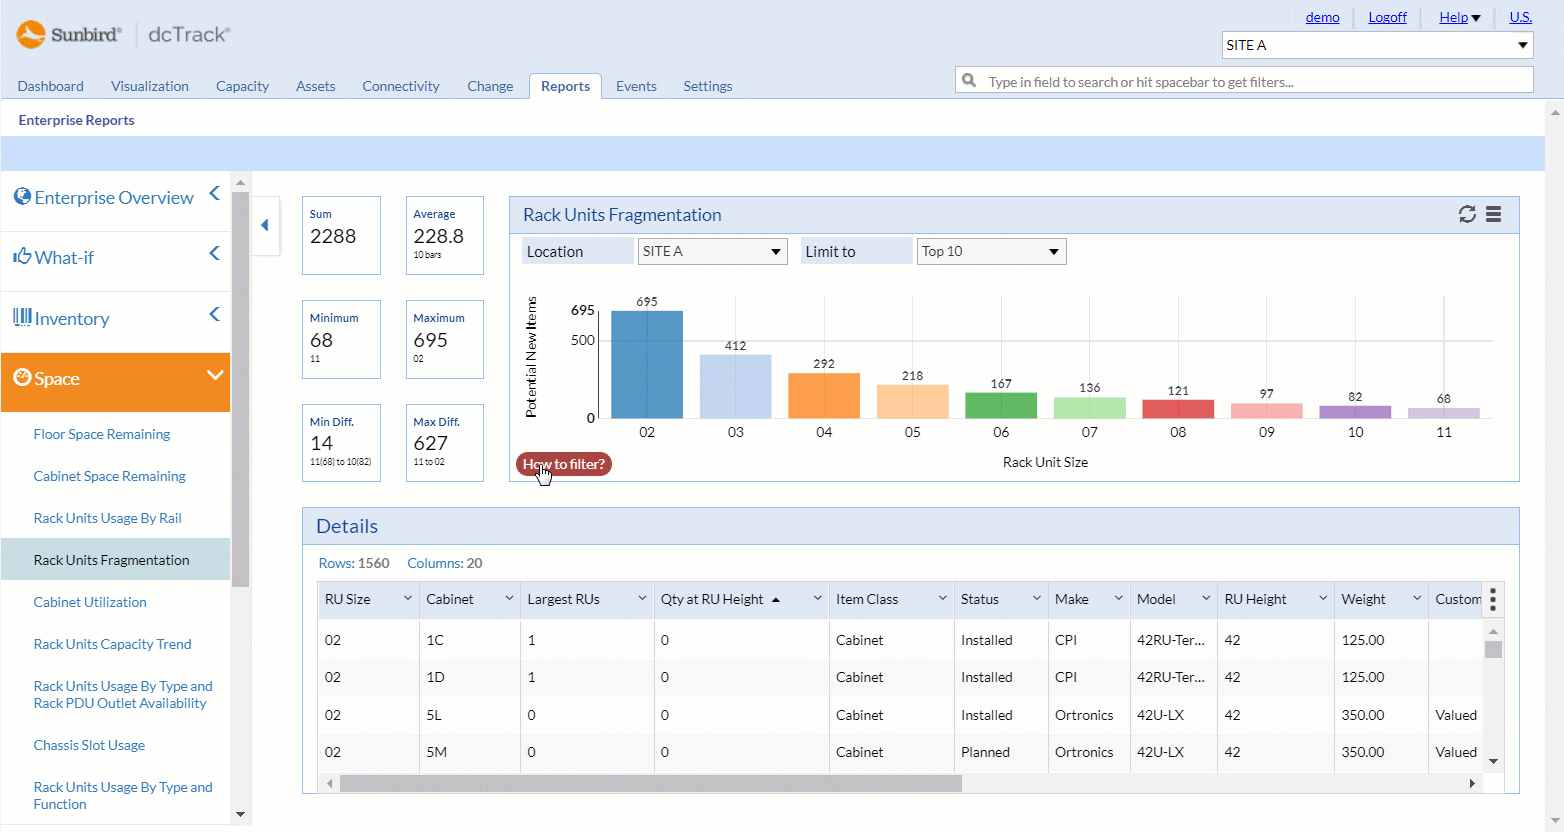Switch to the Connectivity tab

click(400, 86)
